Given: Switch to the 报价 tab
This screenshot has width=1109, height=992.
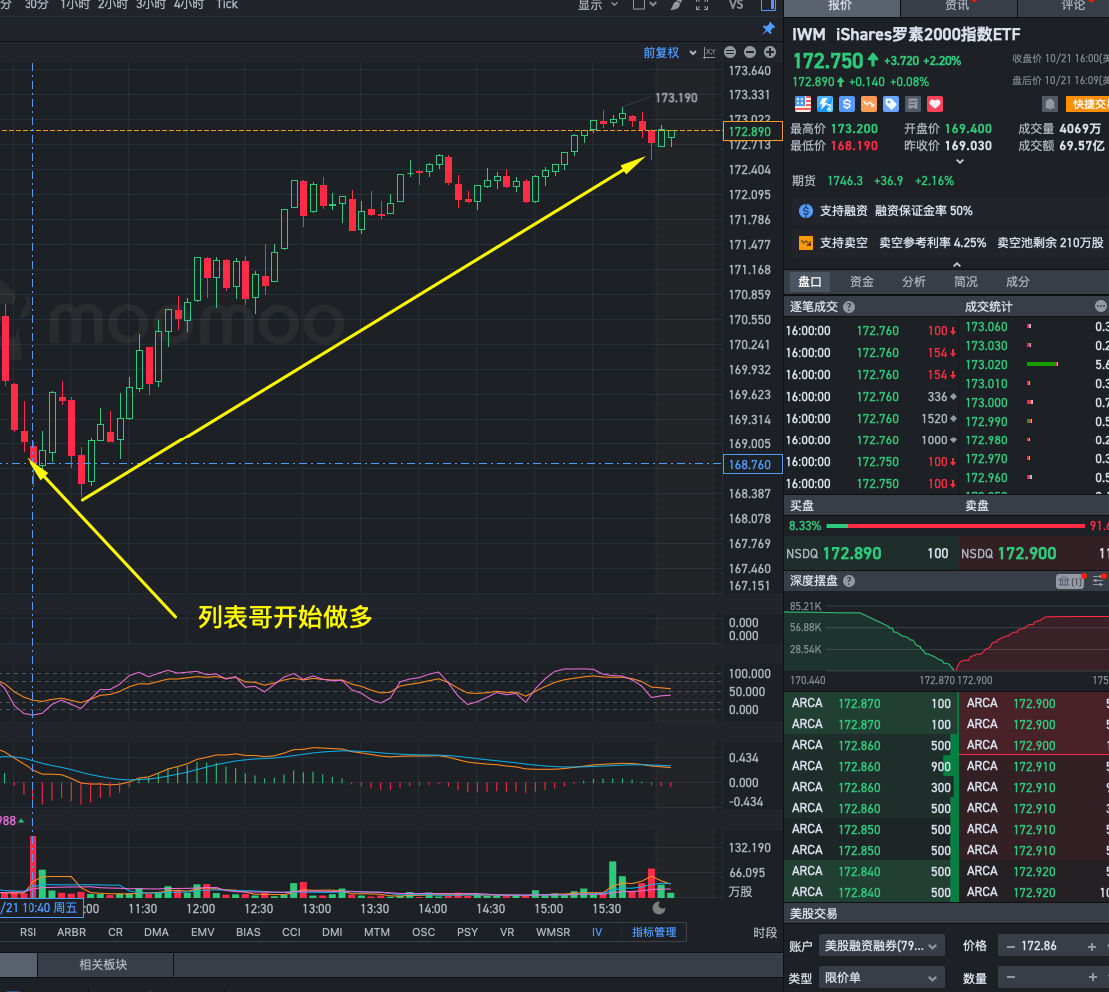Looking at the screenshot, I should (840, 6).
